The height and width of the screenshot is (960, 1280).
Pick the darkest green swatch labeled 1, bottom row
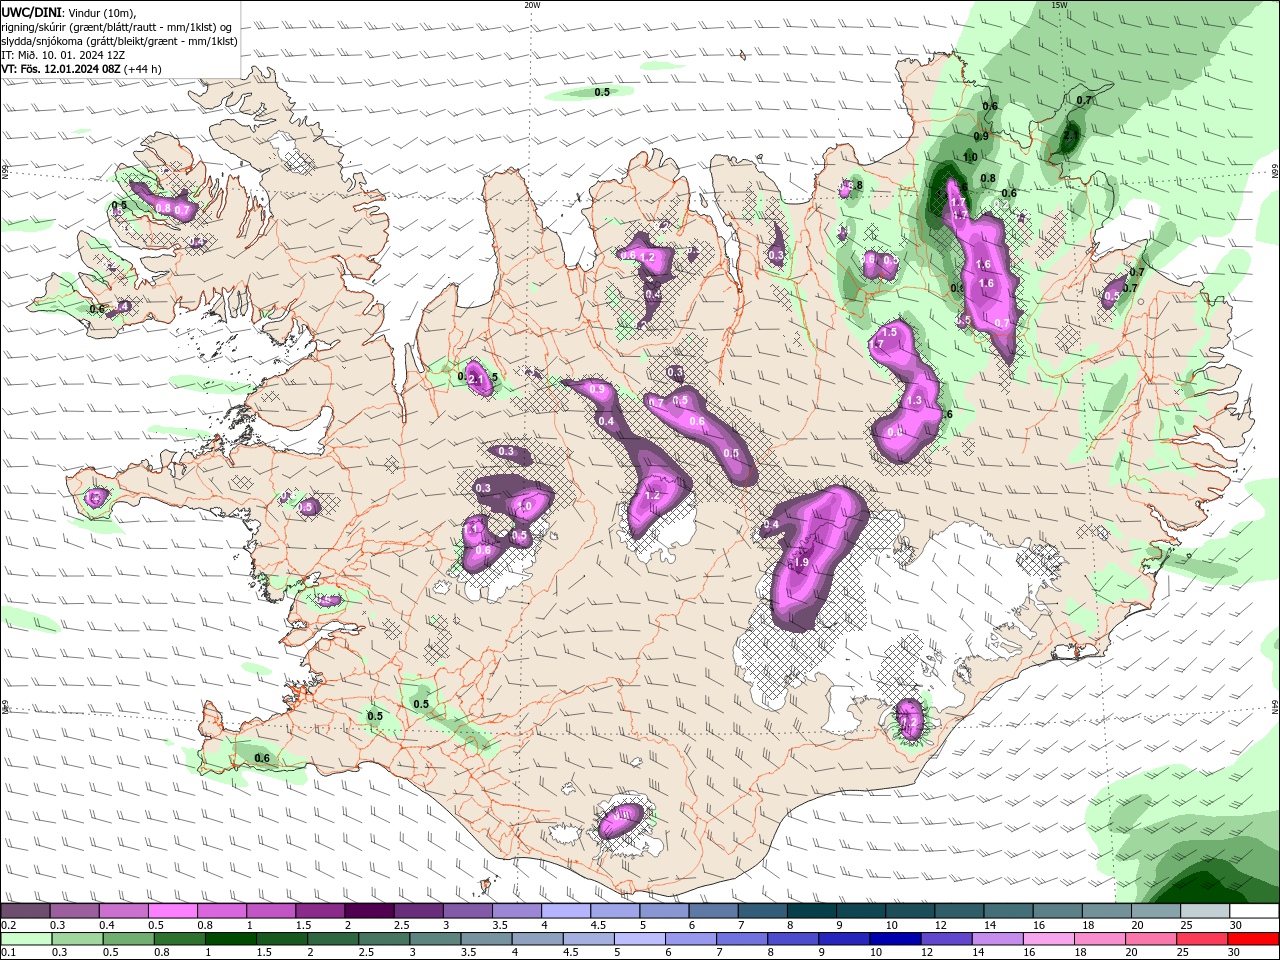(230, 939)
